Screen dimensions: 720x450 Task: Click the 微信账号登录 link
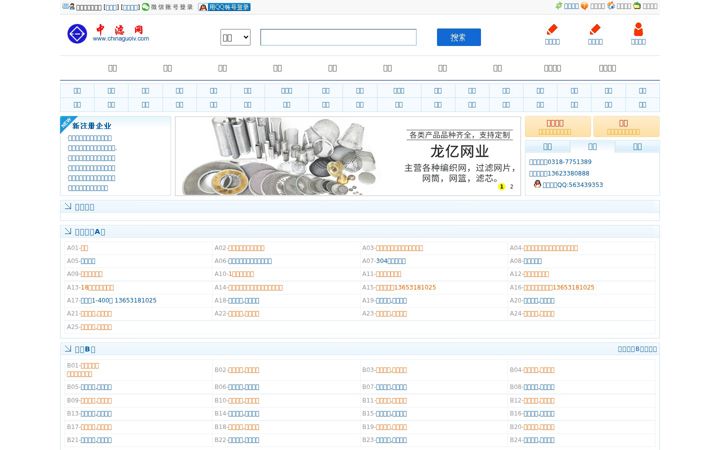point(172,7)
